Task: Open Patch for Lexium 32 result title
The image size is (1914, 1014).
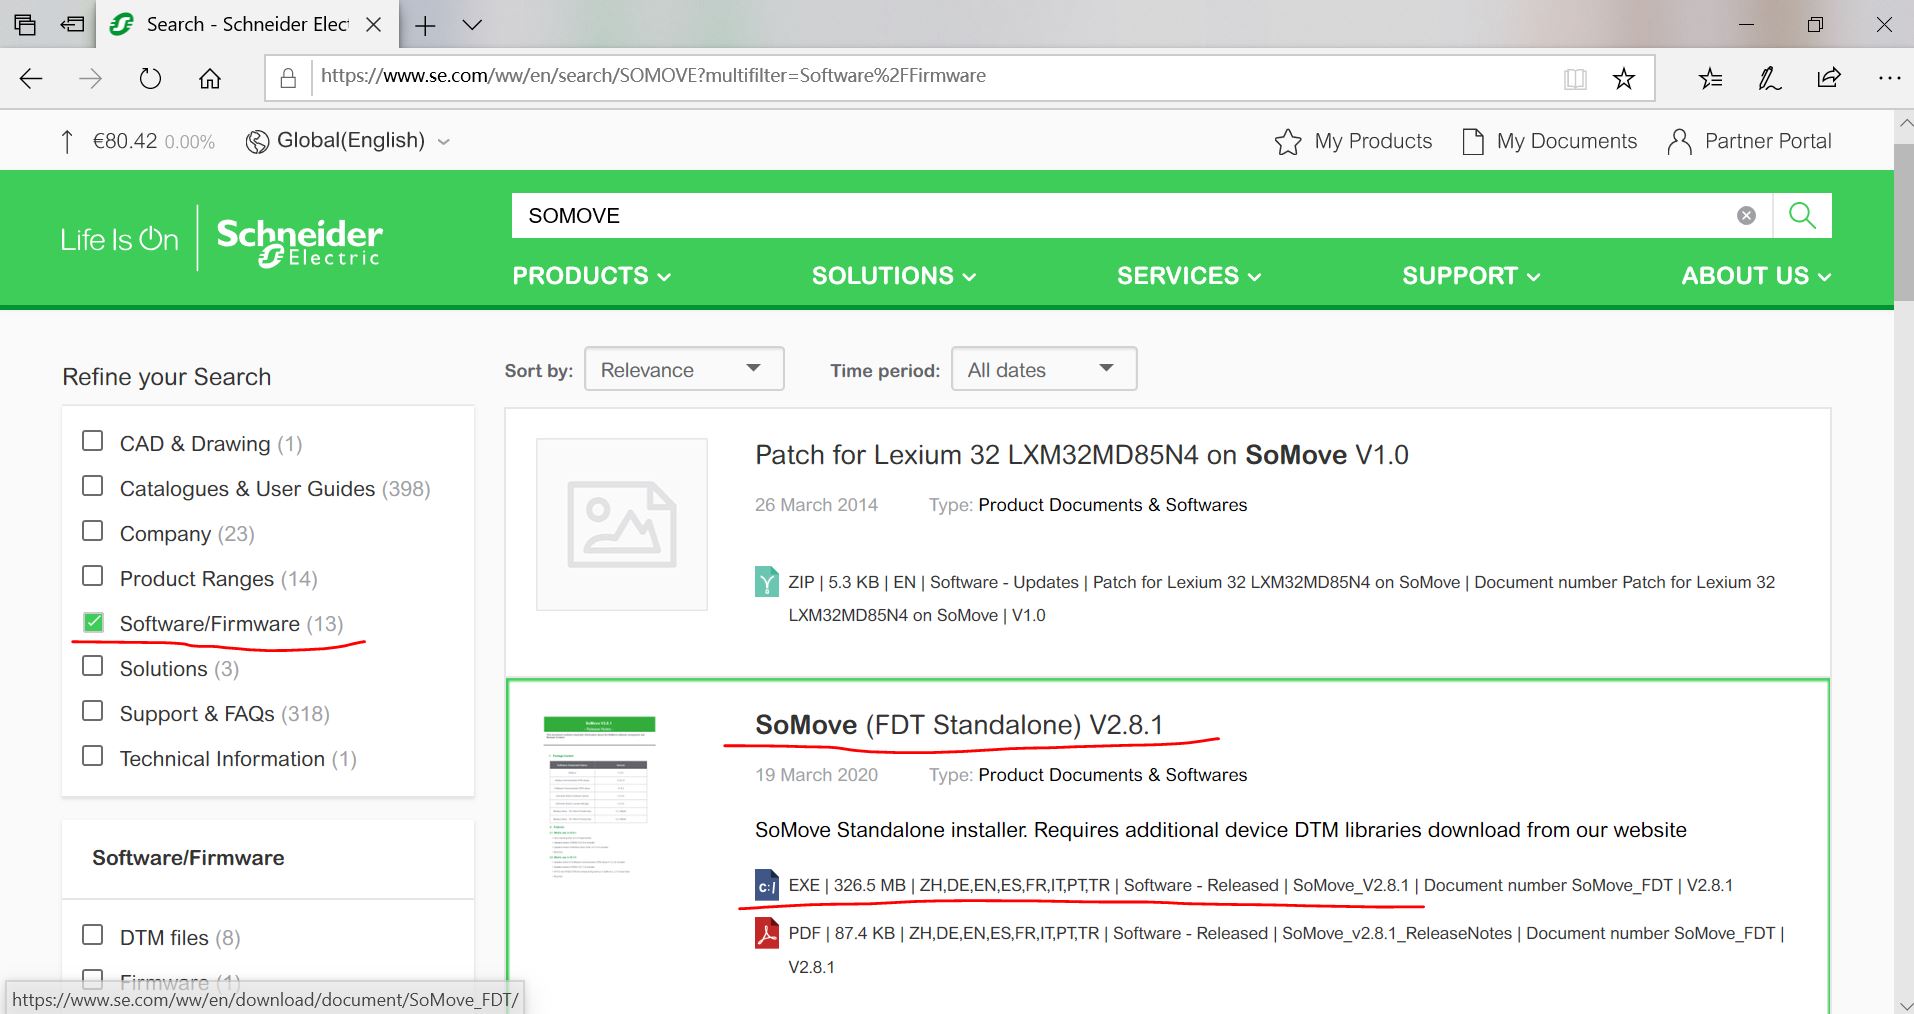Action: (x=1081, y=455)
